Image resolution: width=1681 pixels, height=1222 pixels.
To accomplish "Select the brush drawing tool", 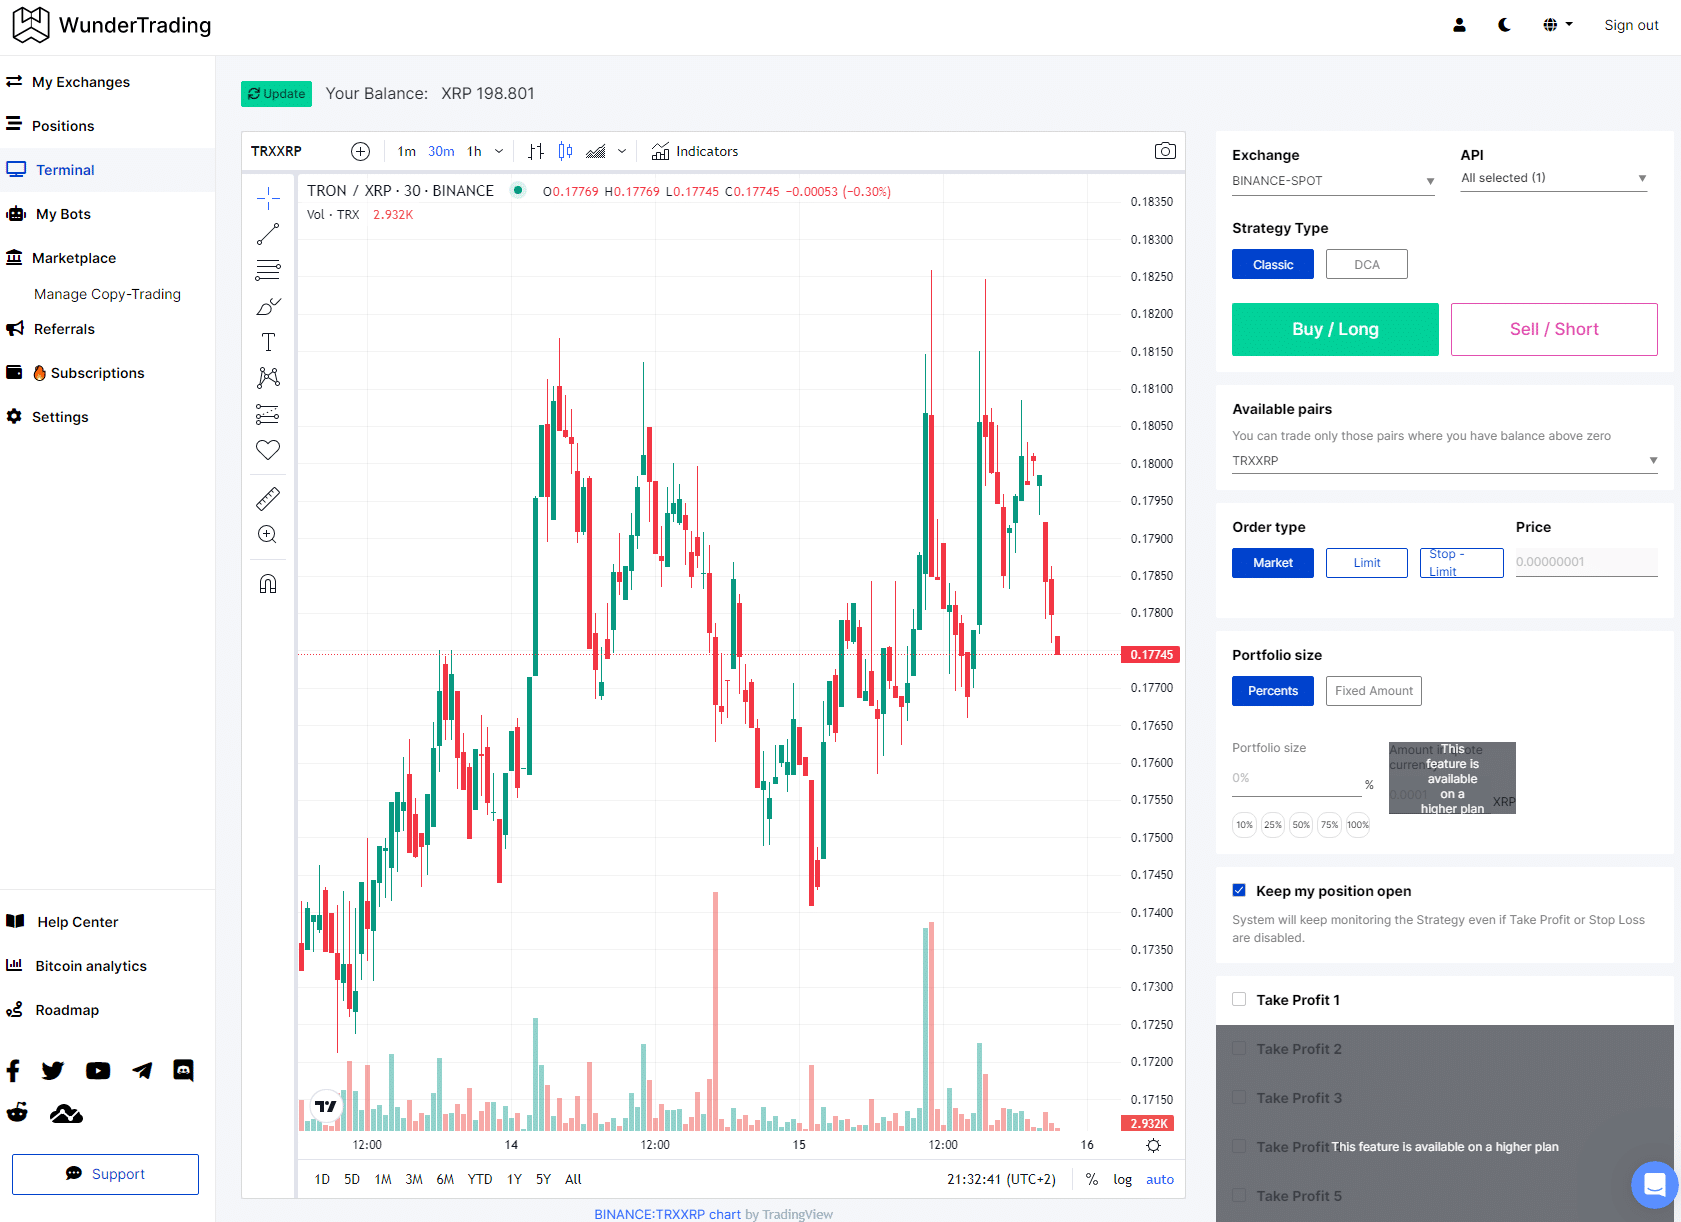I will (268, 306).
